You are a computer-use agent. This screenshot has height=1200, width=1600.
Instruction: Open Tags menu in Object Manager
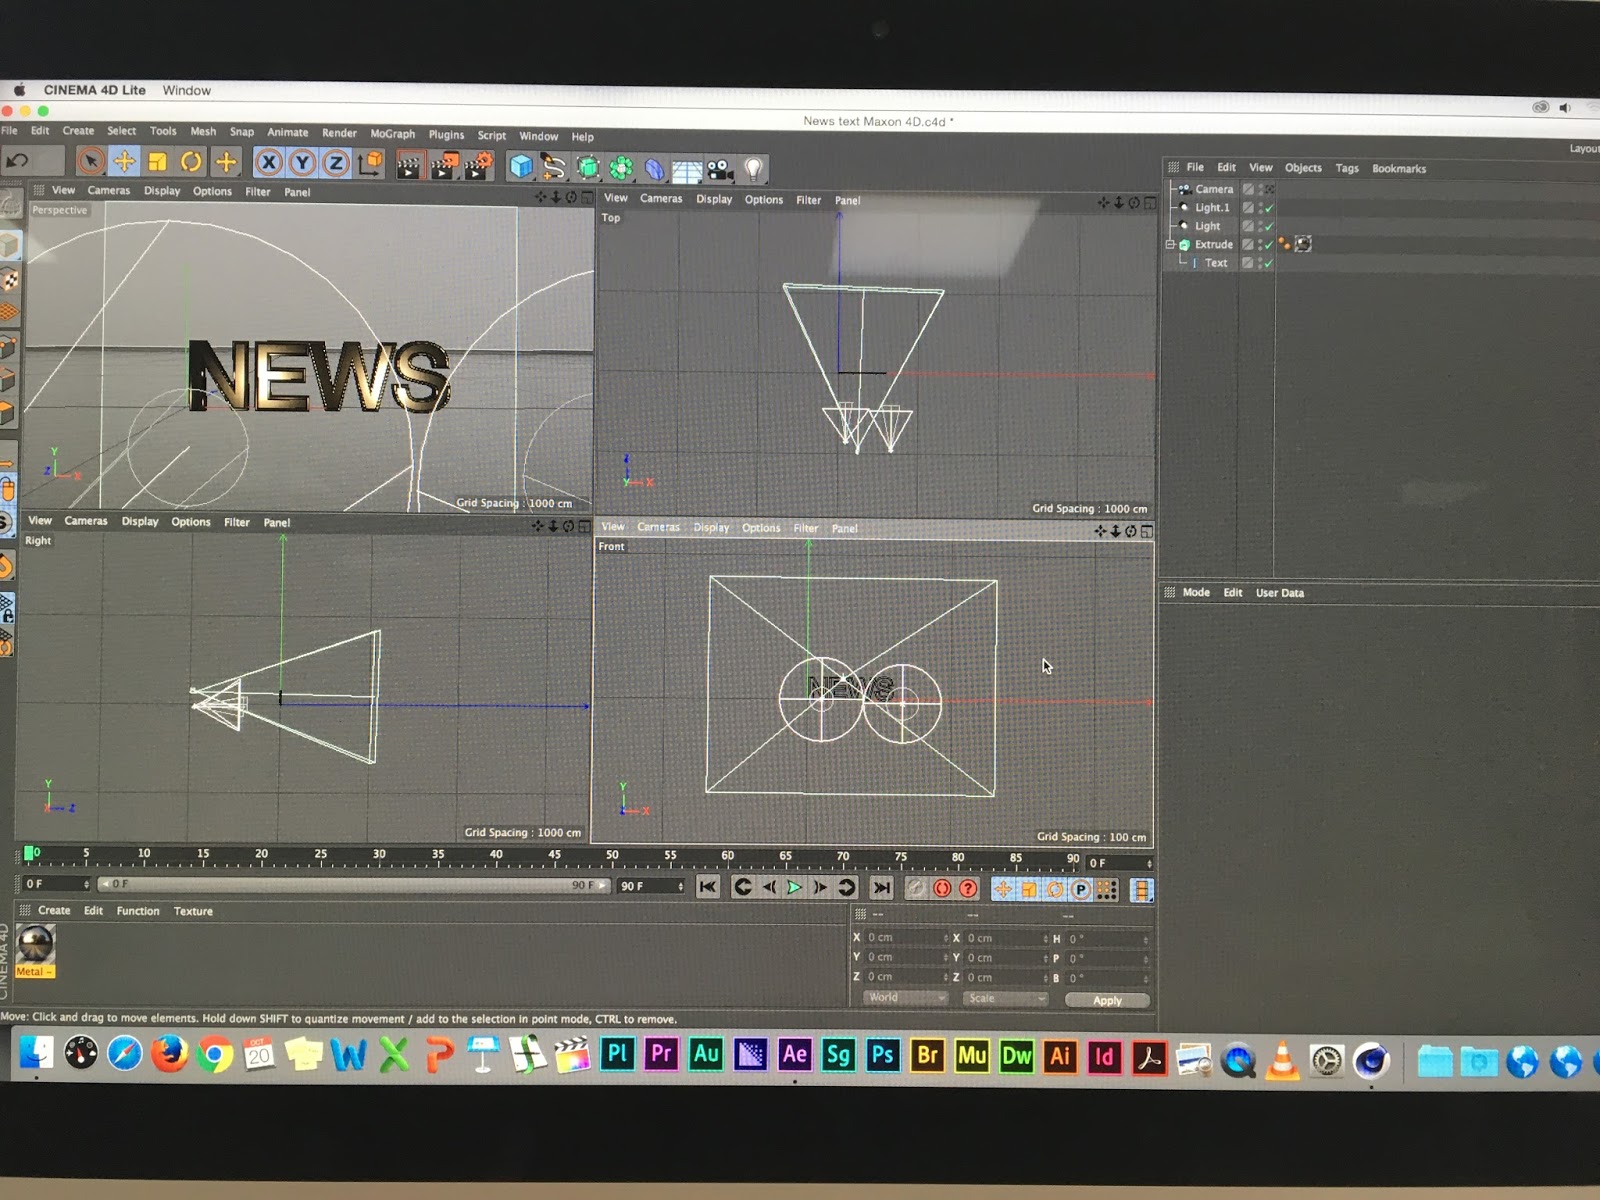pos(1347,168)
